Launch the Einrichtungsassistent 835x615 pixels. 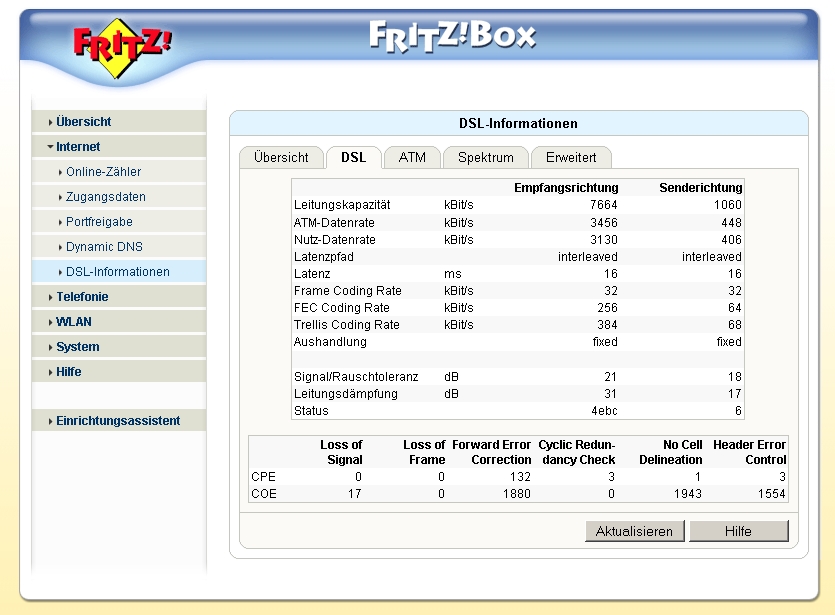(118, 421)
